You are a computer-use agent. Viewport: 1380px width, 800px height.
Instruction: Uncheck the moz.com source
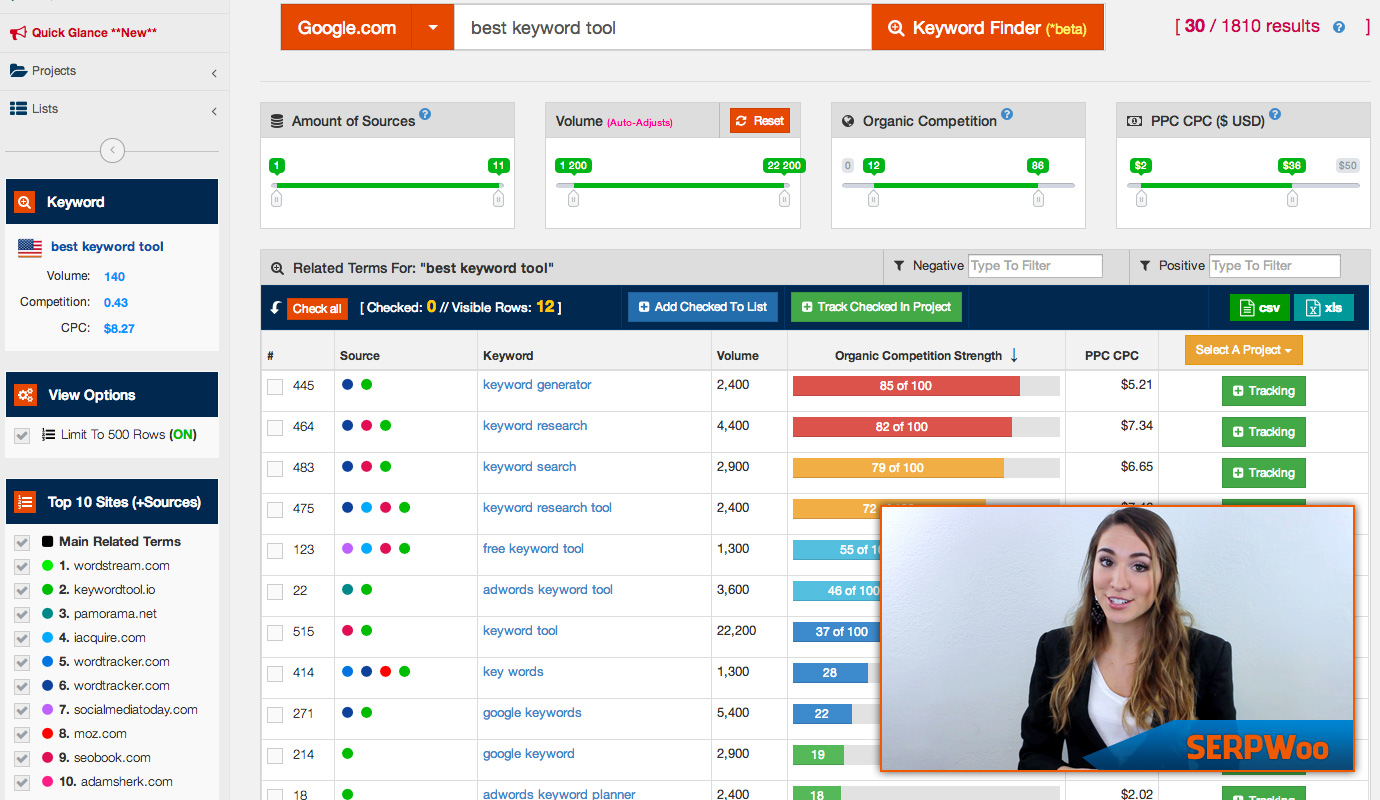(22, 734)
